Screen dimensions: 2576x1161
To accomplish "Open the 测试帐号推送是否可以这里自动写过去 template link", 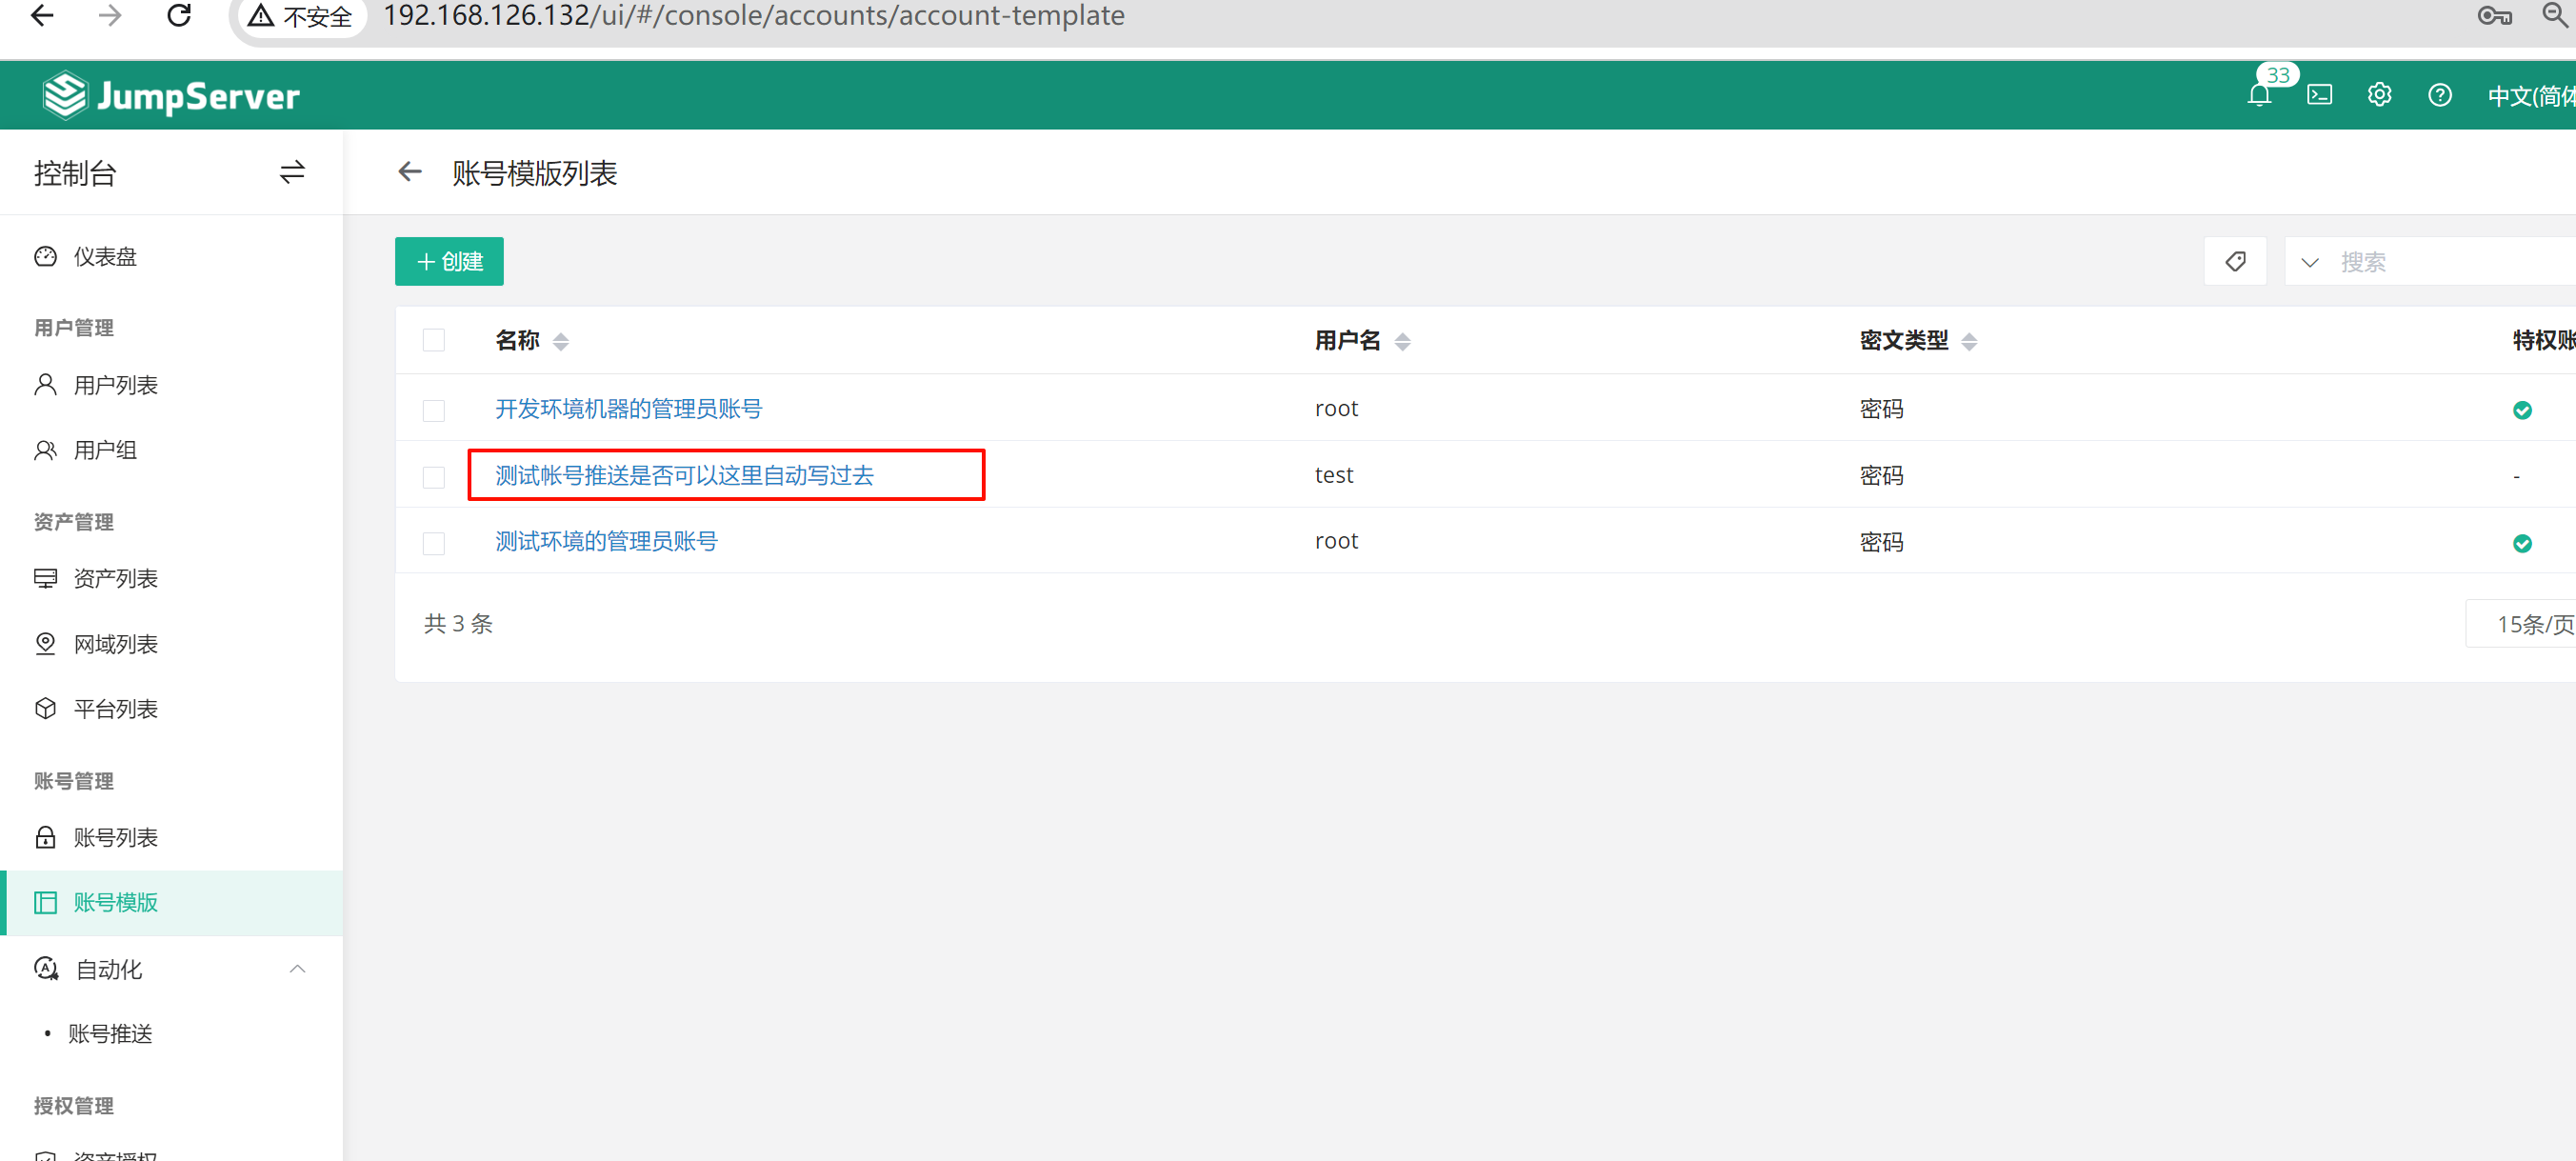I will [x=684, y=475].
